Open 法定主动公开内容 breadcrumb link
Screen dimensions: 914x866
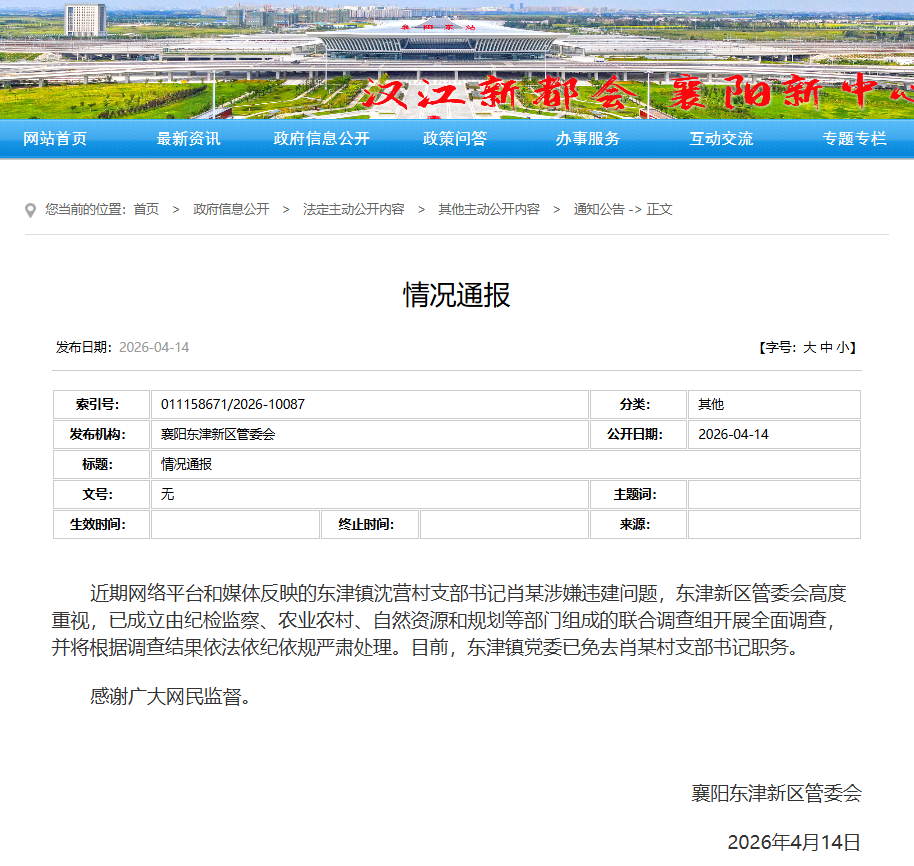coord(354,209)
